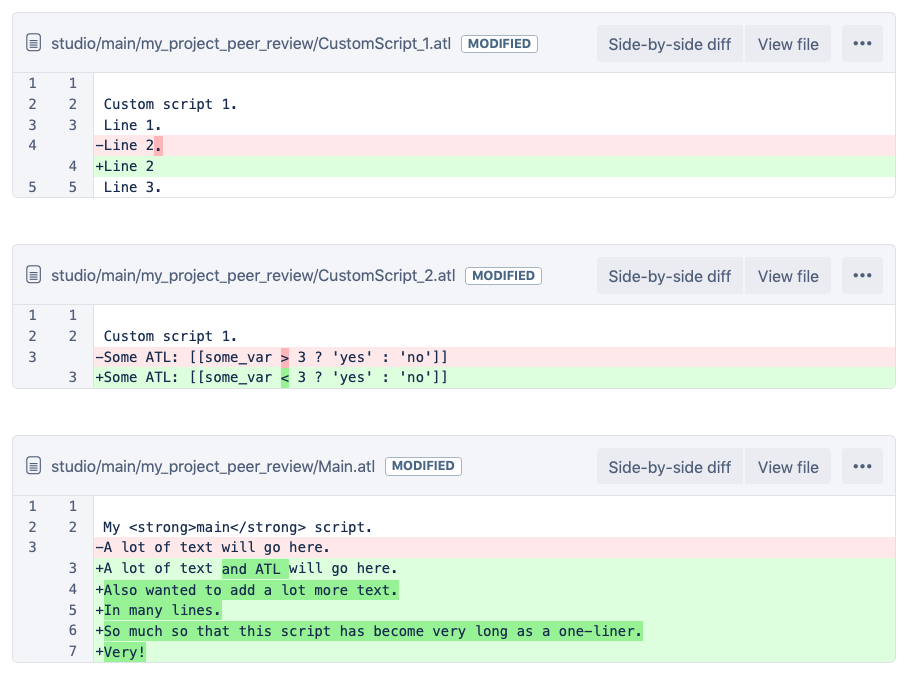This screenshot has width=908, height=675.
Task: Enable Side-by-side diff for CustomScript_2.atl
Action: 669,275
